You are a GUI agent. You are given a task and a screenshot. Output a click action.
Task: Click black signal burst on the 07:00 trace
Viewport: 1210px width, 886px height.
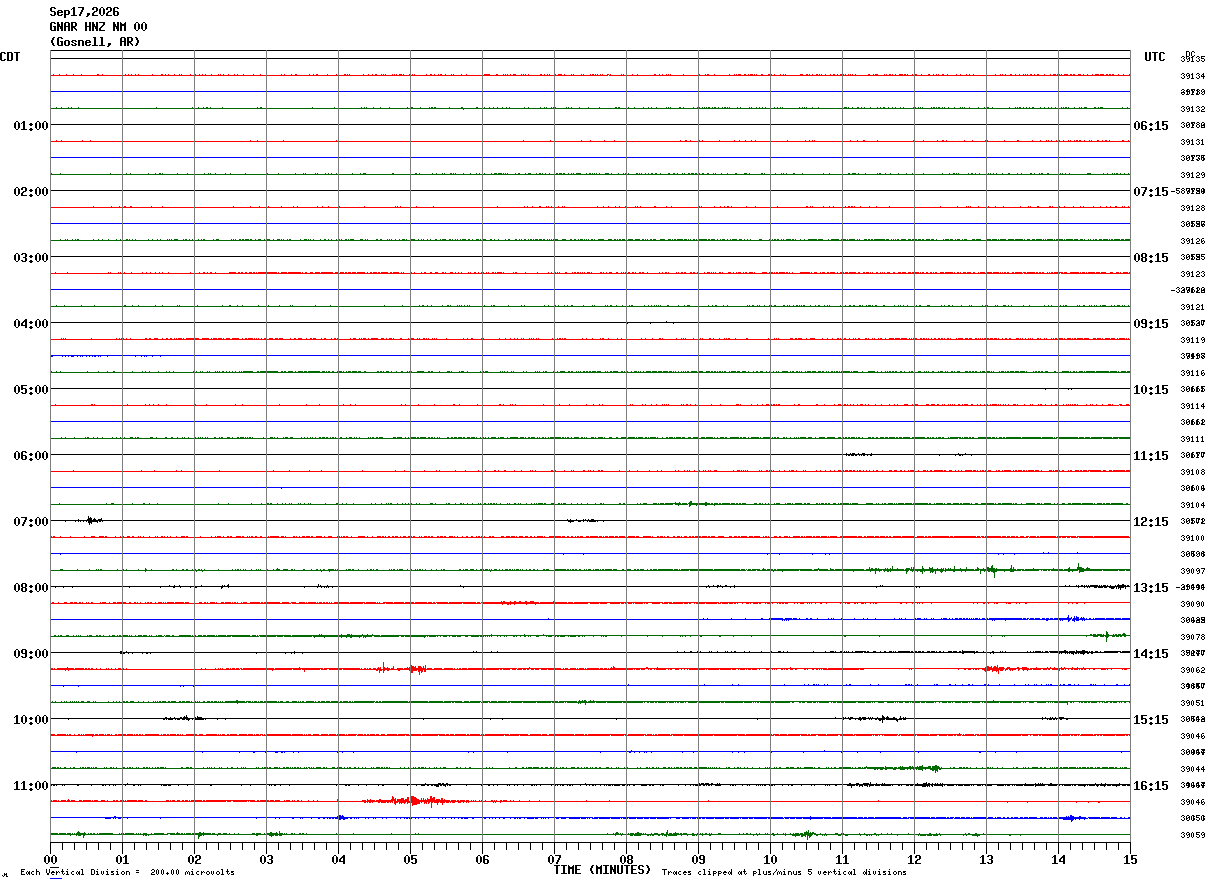(x=92, y=520)
